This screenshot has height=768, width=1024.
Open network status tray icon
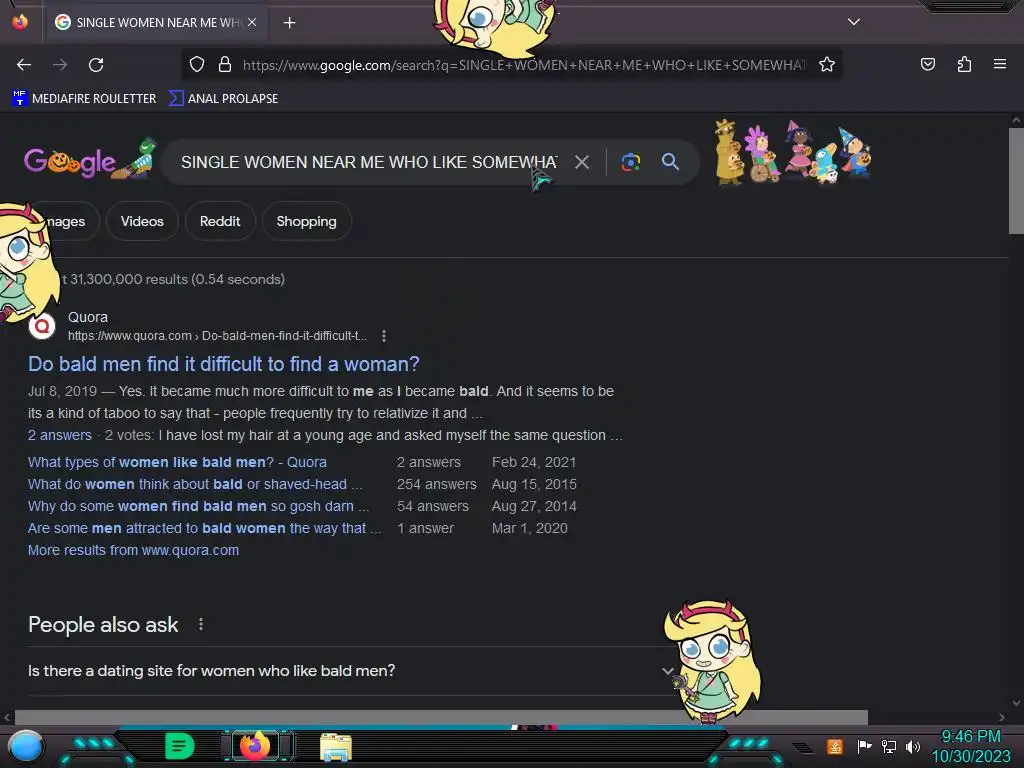[888, 746]
